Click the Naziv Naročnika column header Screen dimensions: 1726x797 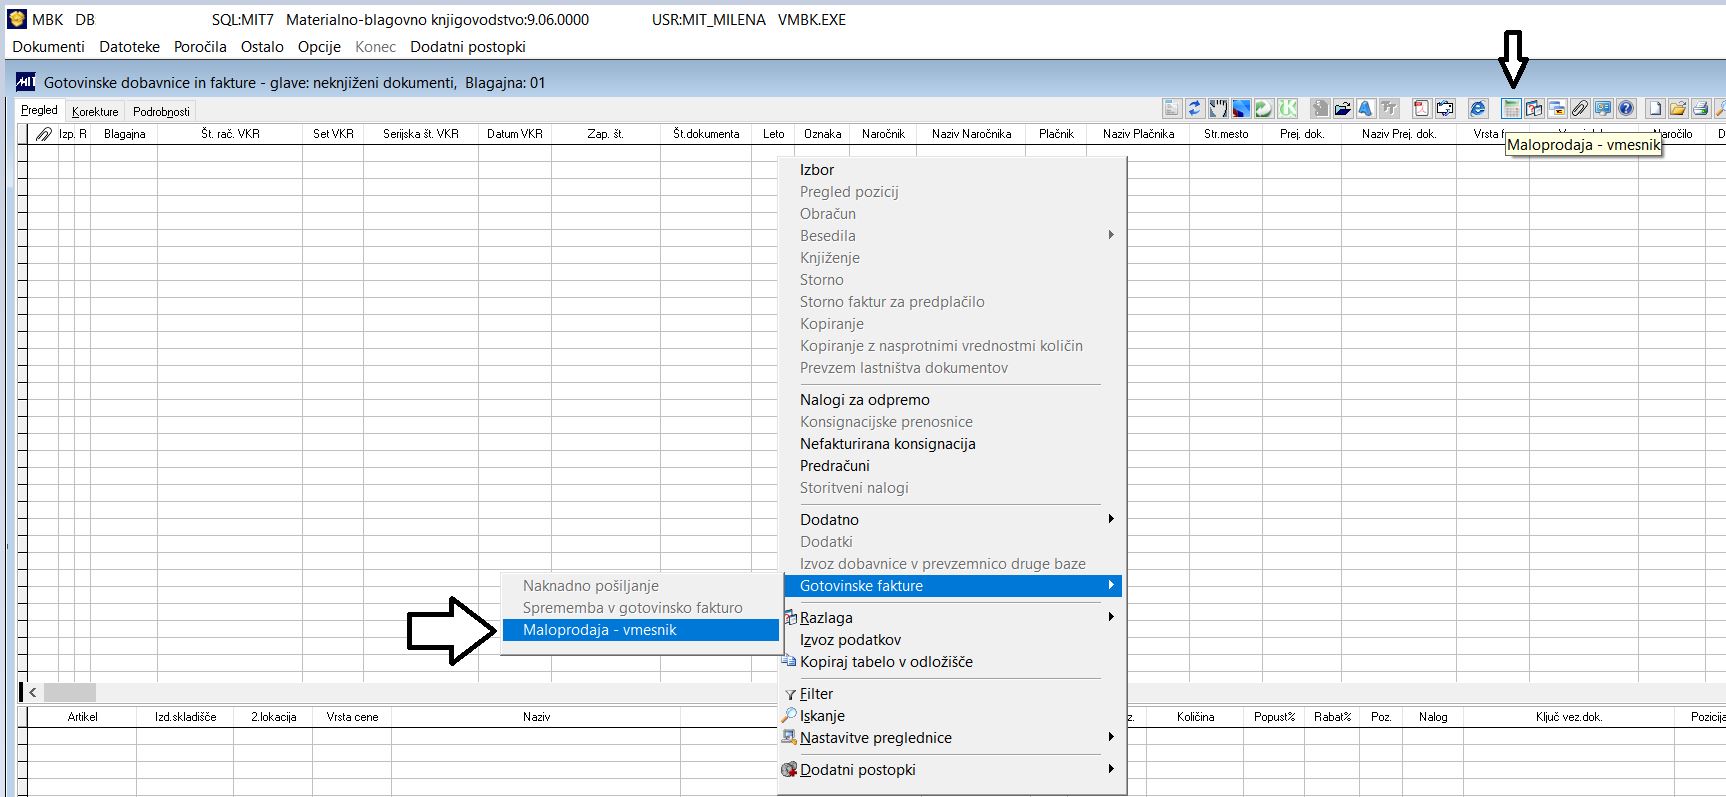[x=971, y=133]
